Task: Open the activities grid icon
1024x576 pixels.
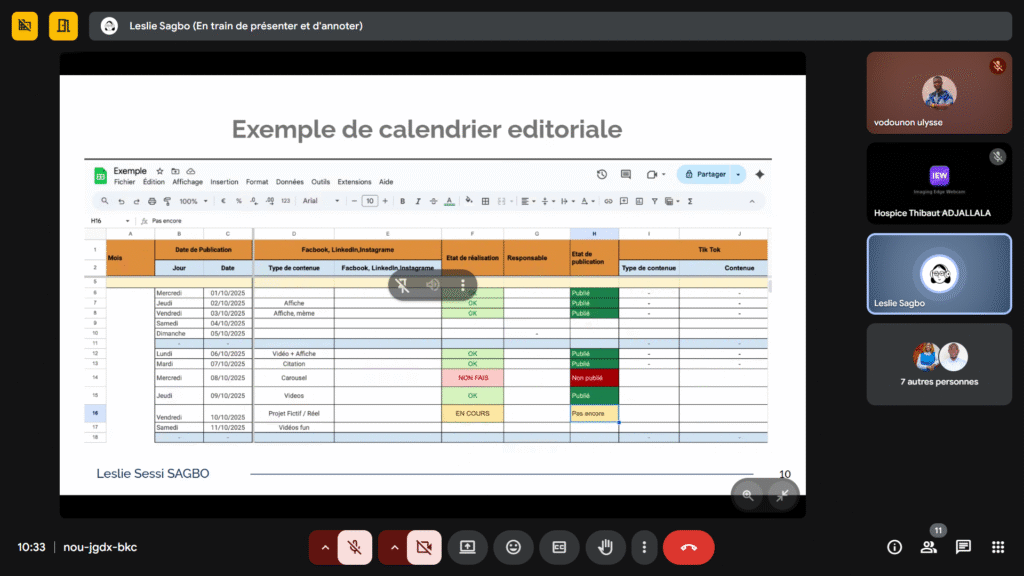Action: pos(997,547)
